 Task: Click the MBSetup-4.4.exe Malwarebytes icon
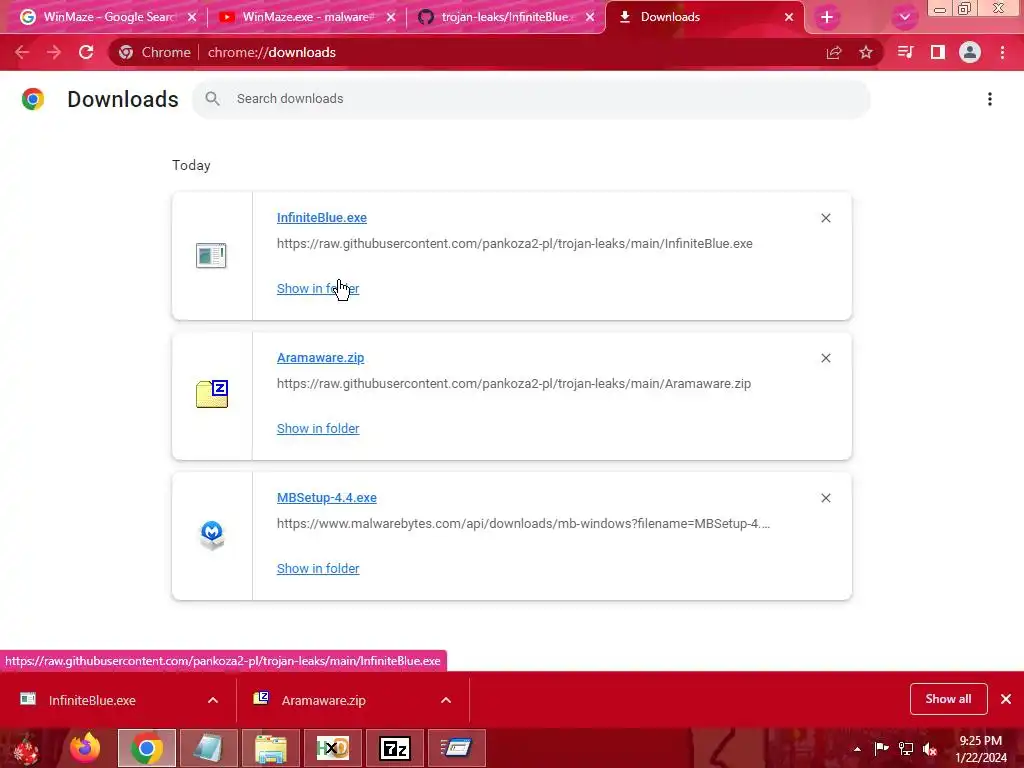coord(212,535)
